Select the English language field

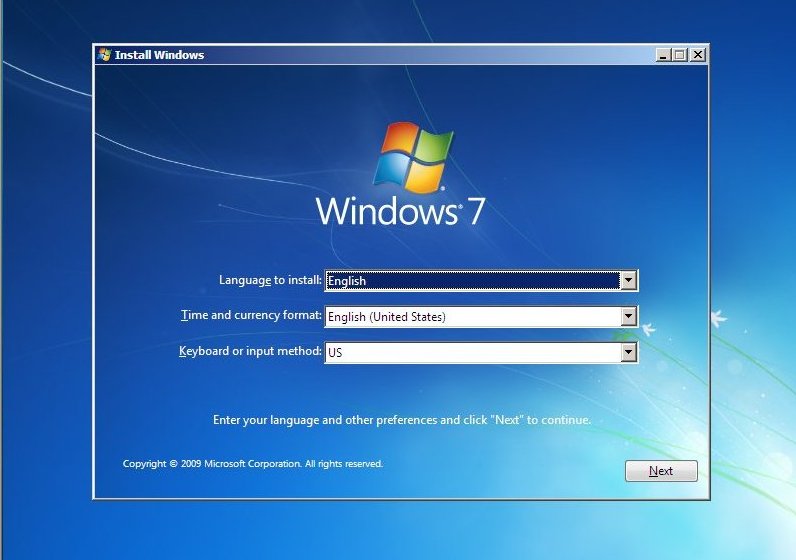tap(472, 281)
